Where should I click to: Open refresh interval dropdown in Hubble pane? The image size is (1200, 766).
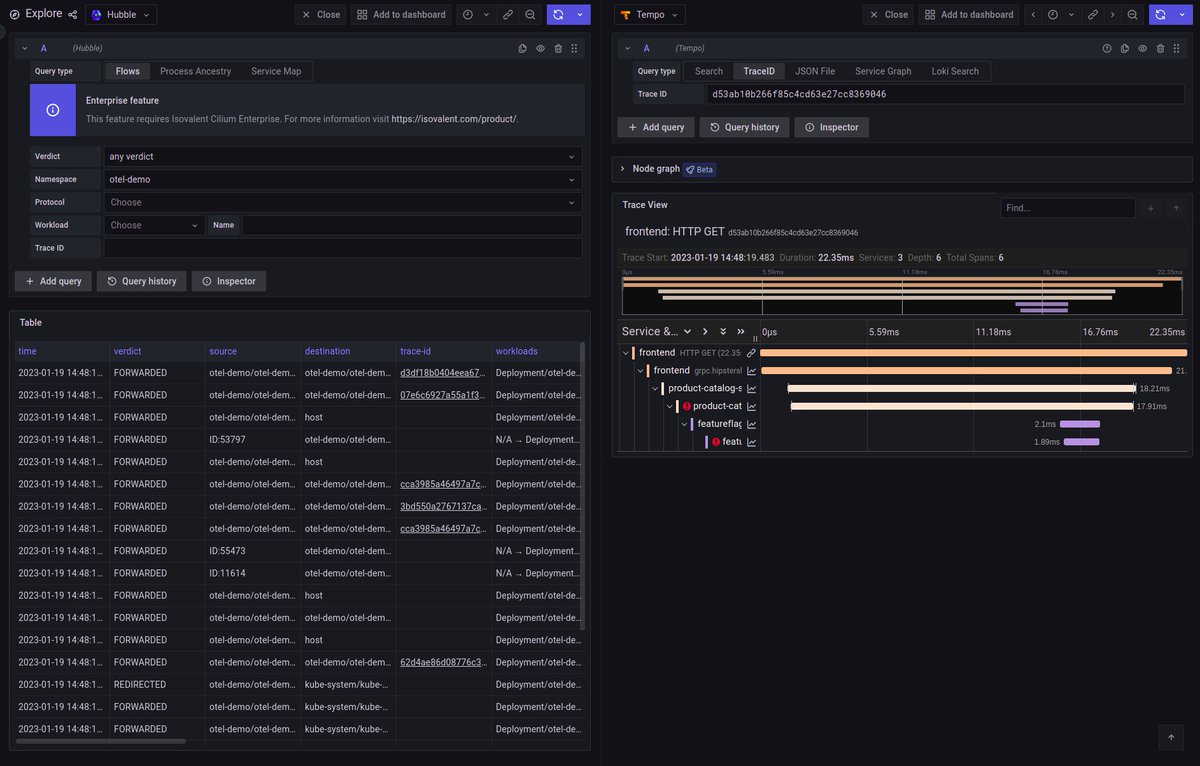pos(580,14)
